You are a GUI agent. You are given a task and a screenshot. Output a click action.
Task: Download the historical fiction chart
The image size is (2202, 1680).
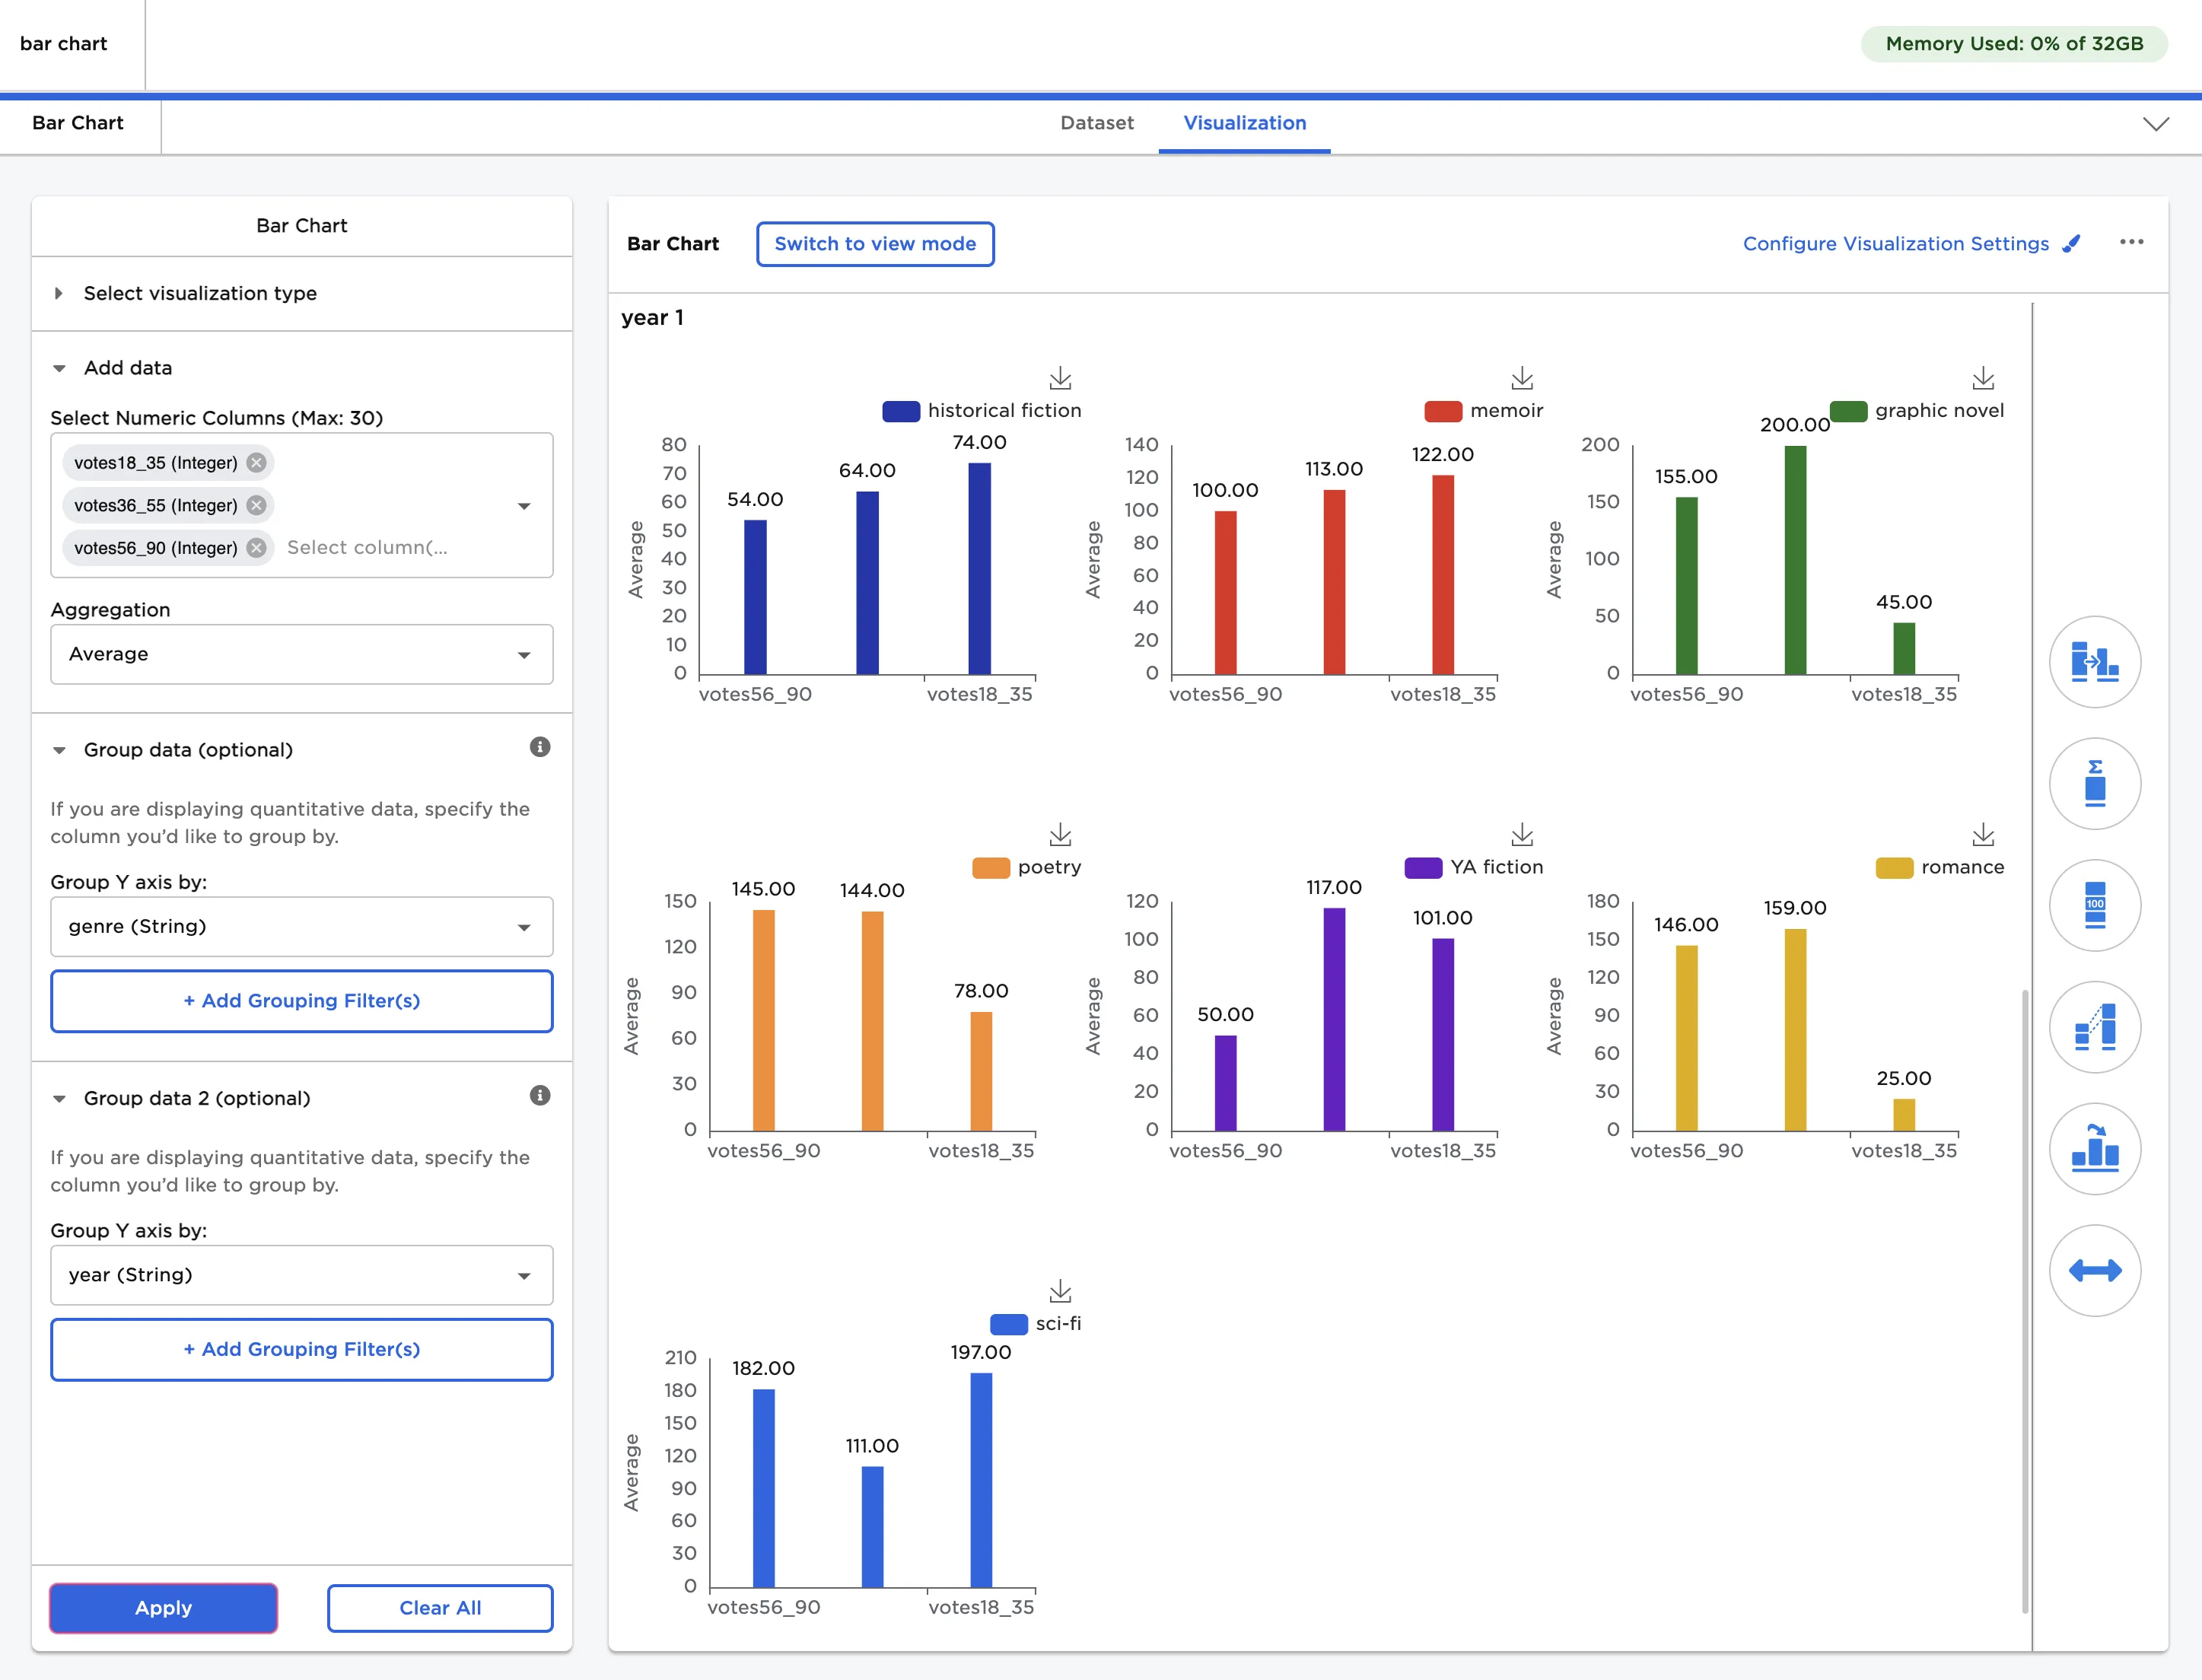(x=1060, y=378)
